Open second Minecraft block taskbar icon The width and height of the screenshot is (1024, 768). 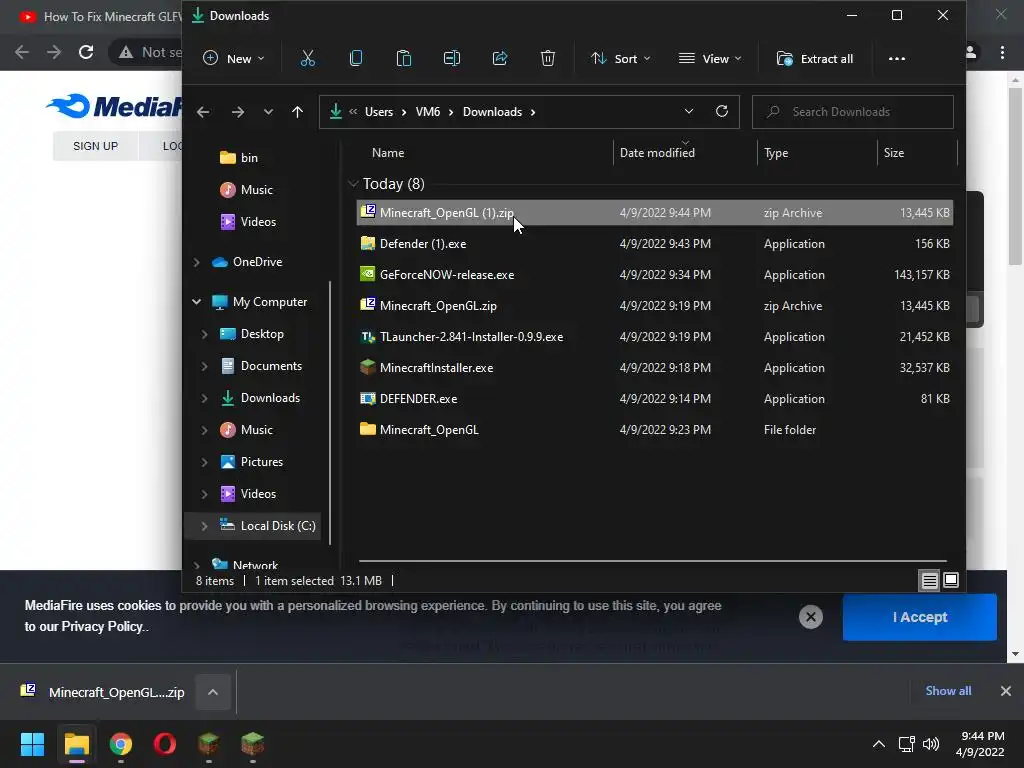[x=253, y=744]
